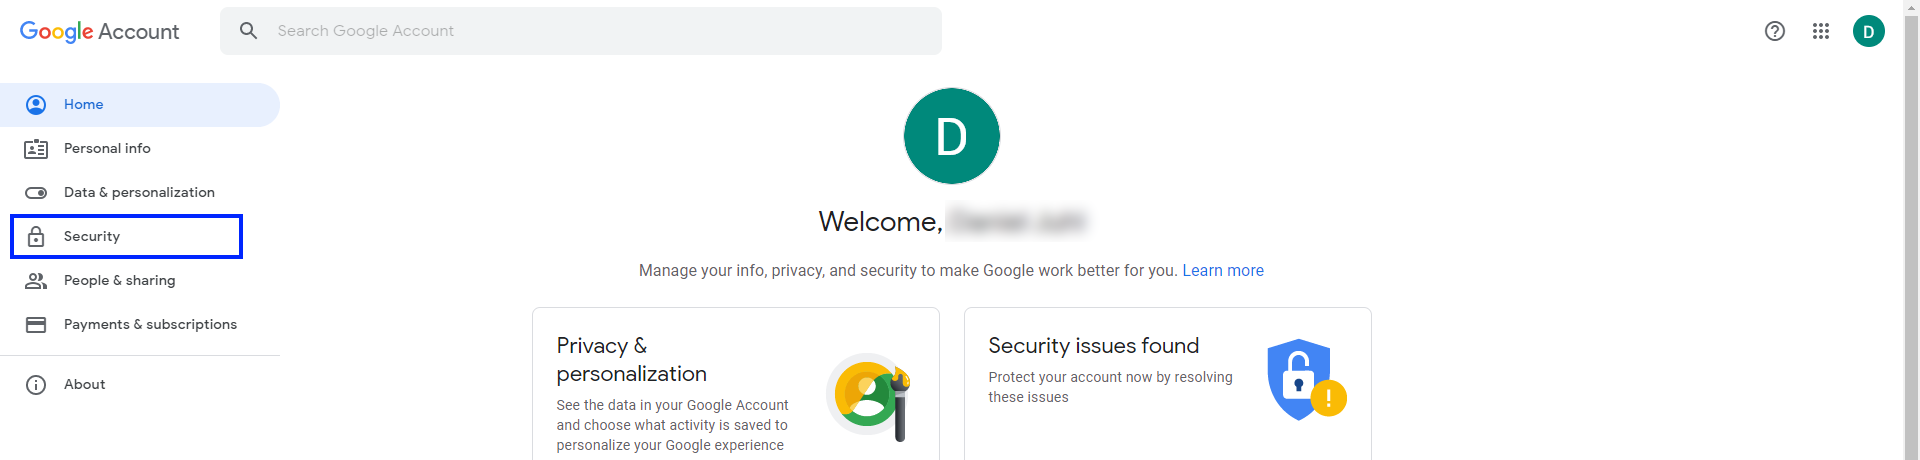Open Payments & subscriptions section
This screenshot has height=460, width=1920.
150,325
